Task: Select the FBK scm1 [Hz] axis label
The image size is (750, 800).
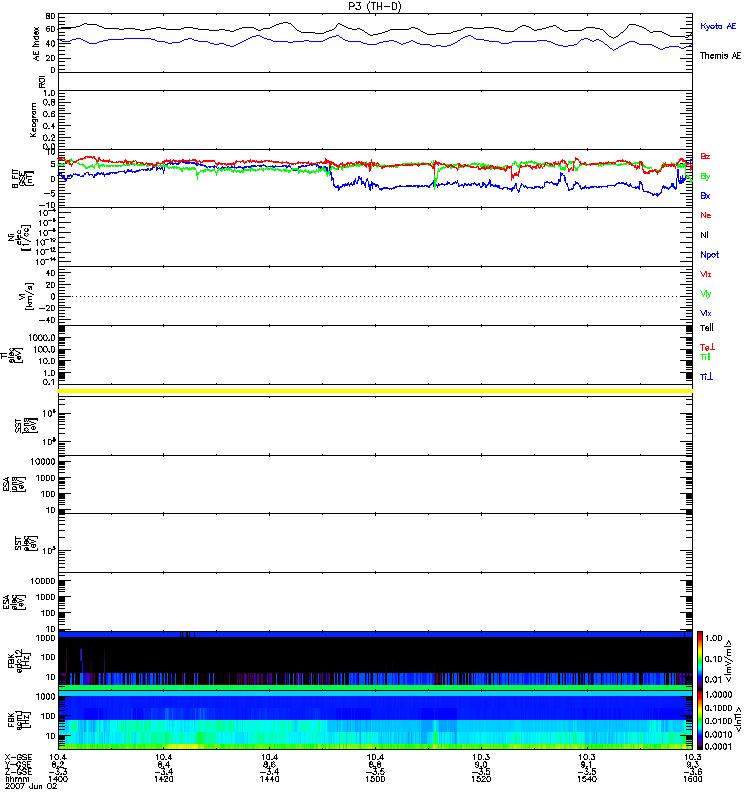Action: tap(19, 718)
